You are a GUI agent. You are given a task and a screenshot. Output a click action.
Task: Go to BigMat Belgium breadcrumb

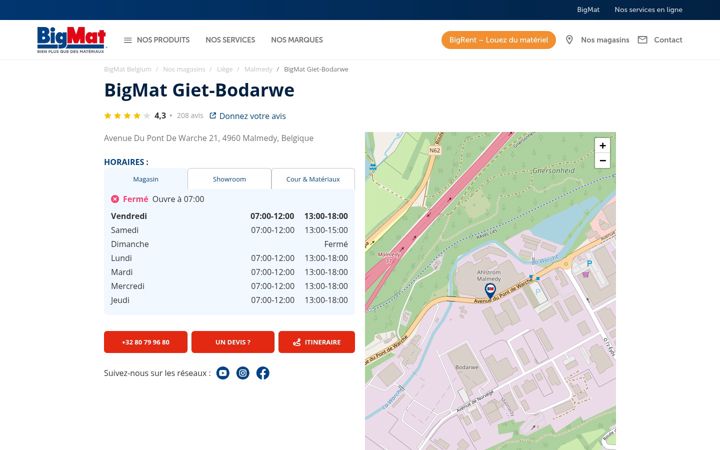128,69
